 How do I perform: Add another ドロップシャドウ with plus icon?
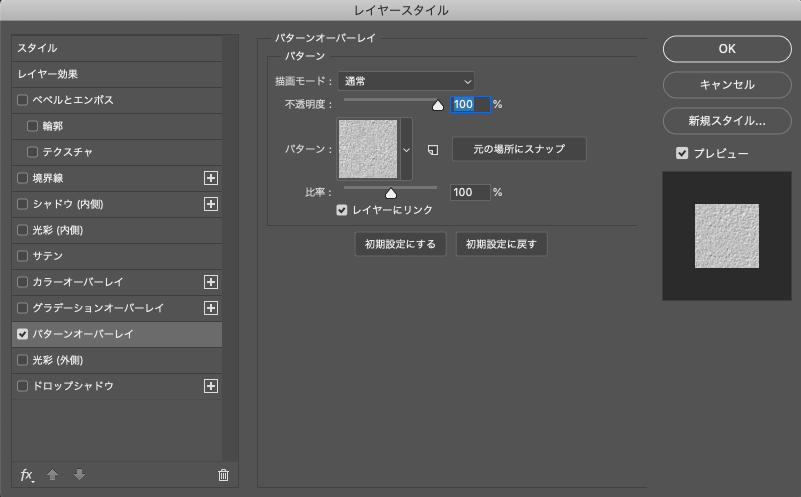[211, 386]
